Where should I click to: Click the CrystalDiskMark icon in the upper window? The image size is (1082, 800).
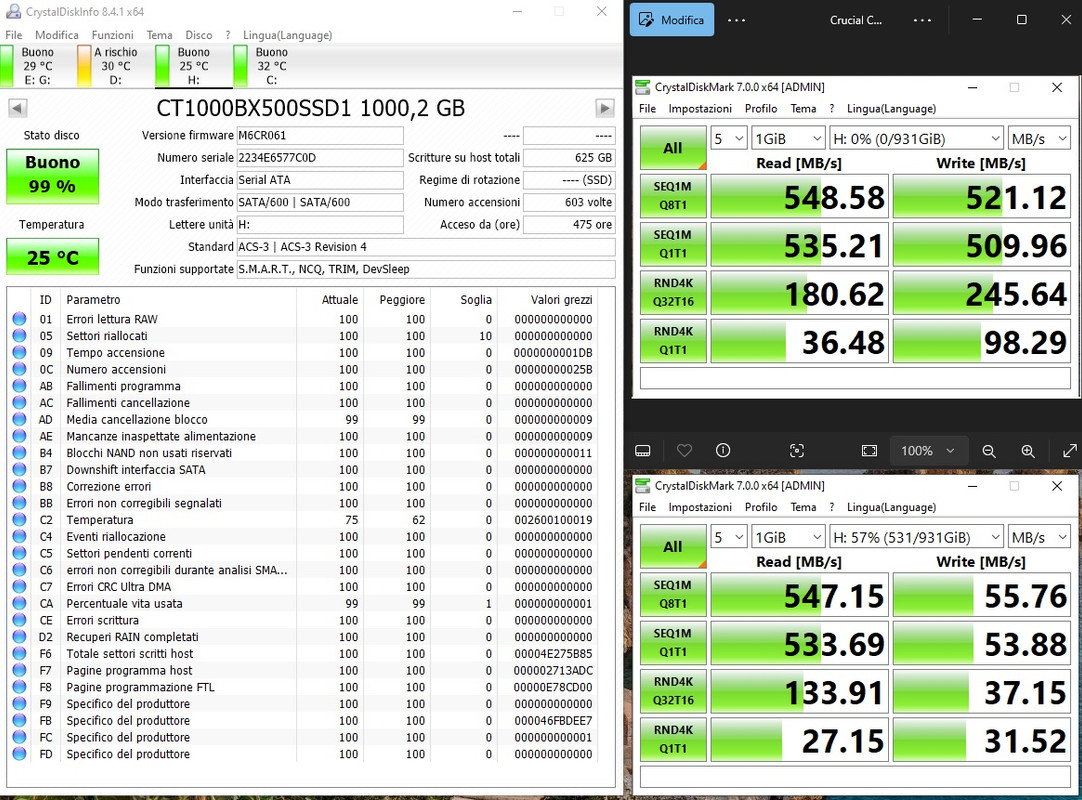click(x=642, y=87)
